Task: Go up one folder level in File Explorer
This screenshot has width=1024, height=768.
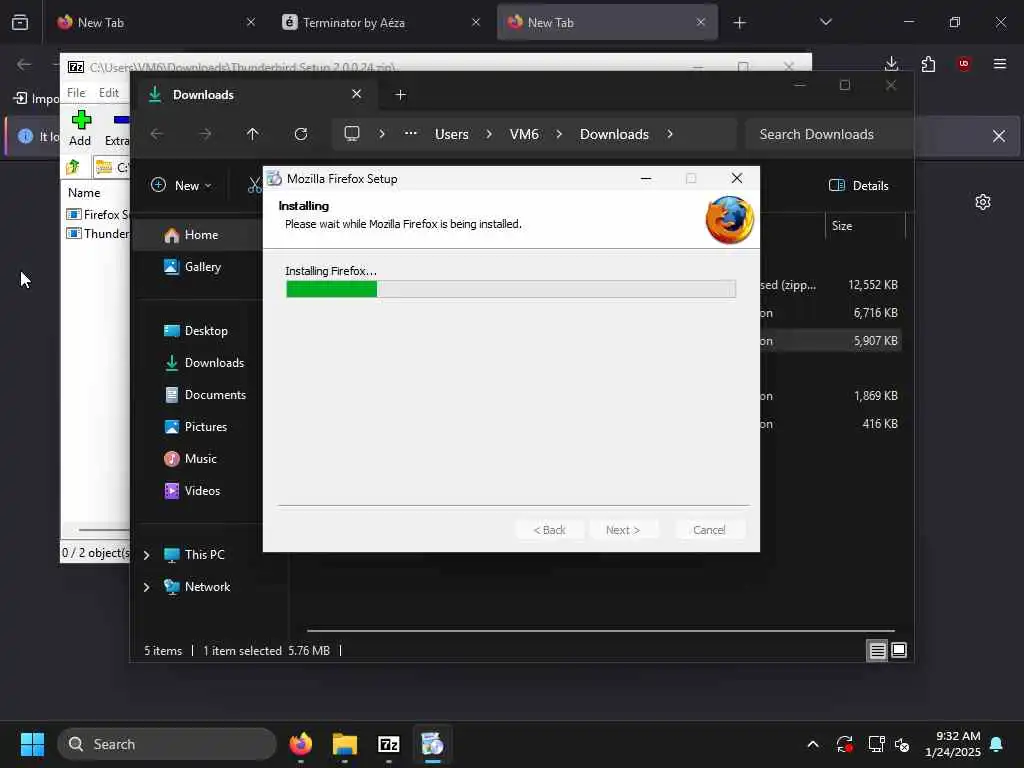Action: 253,134
